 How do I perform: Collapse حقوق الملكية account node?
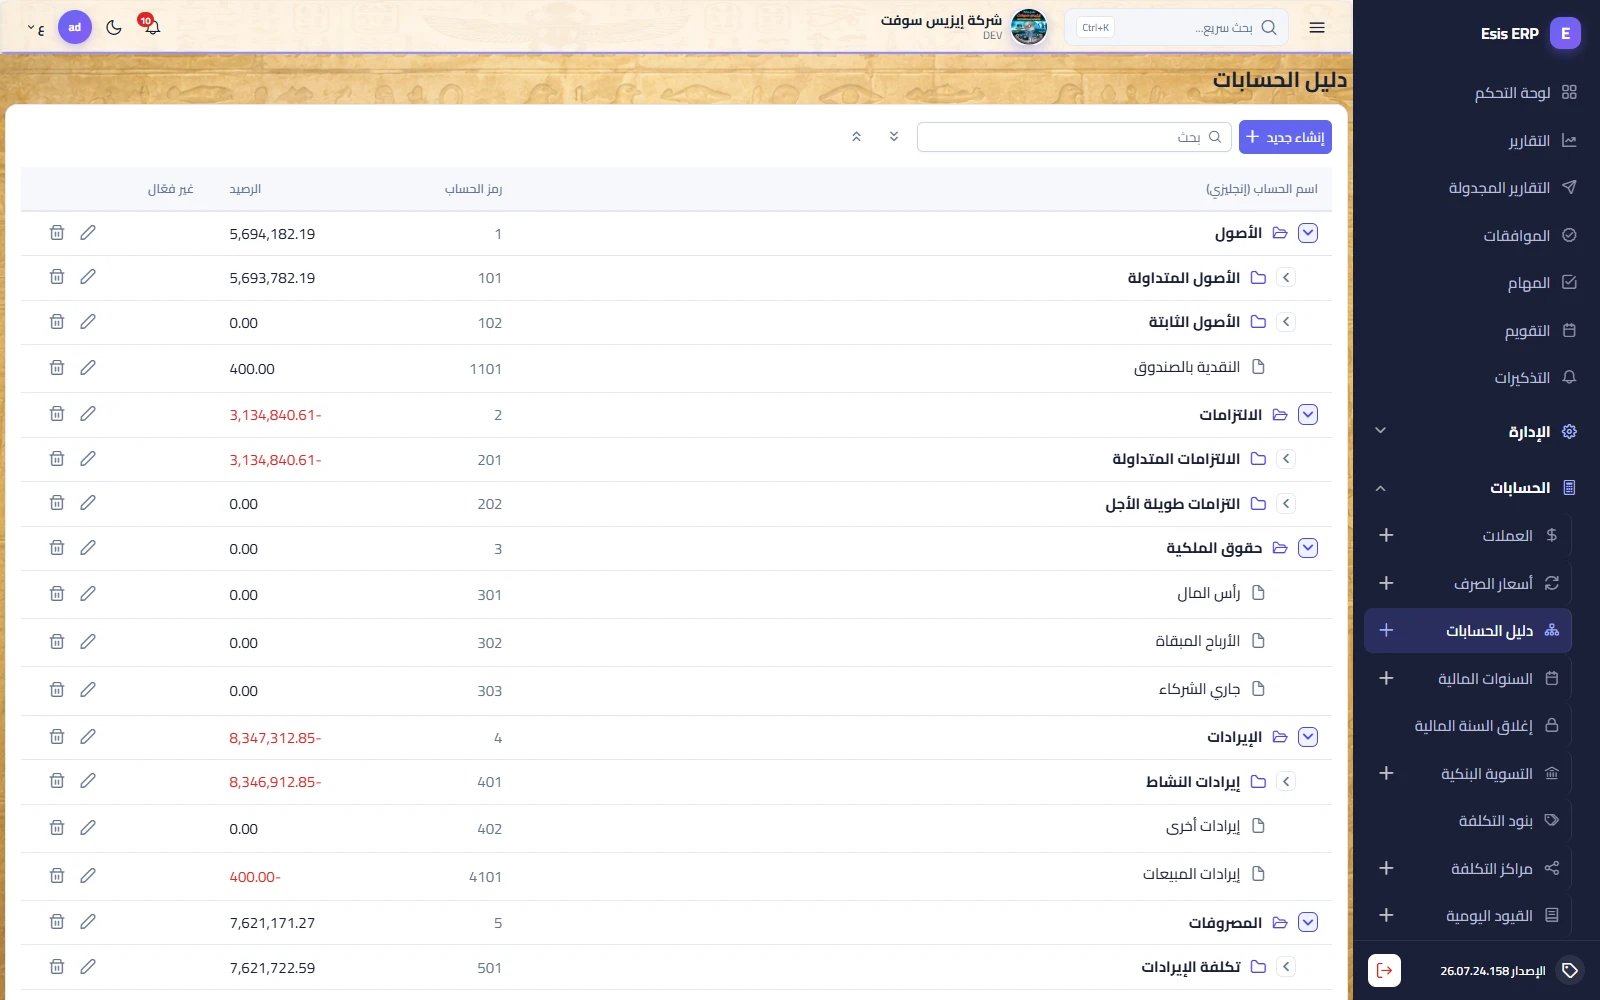click(x=1308, y=548)
